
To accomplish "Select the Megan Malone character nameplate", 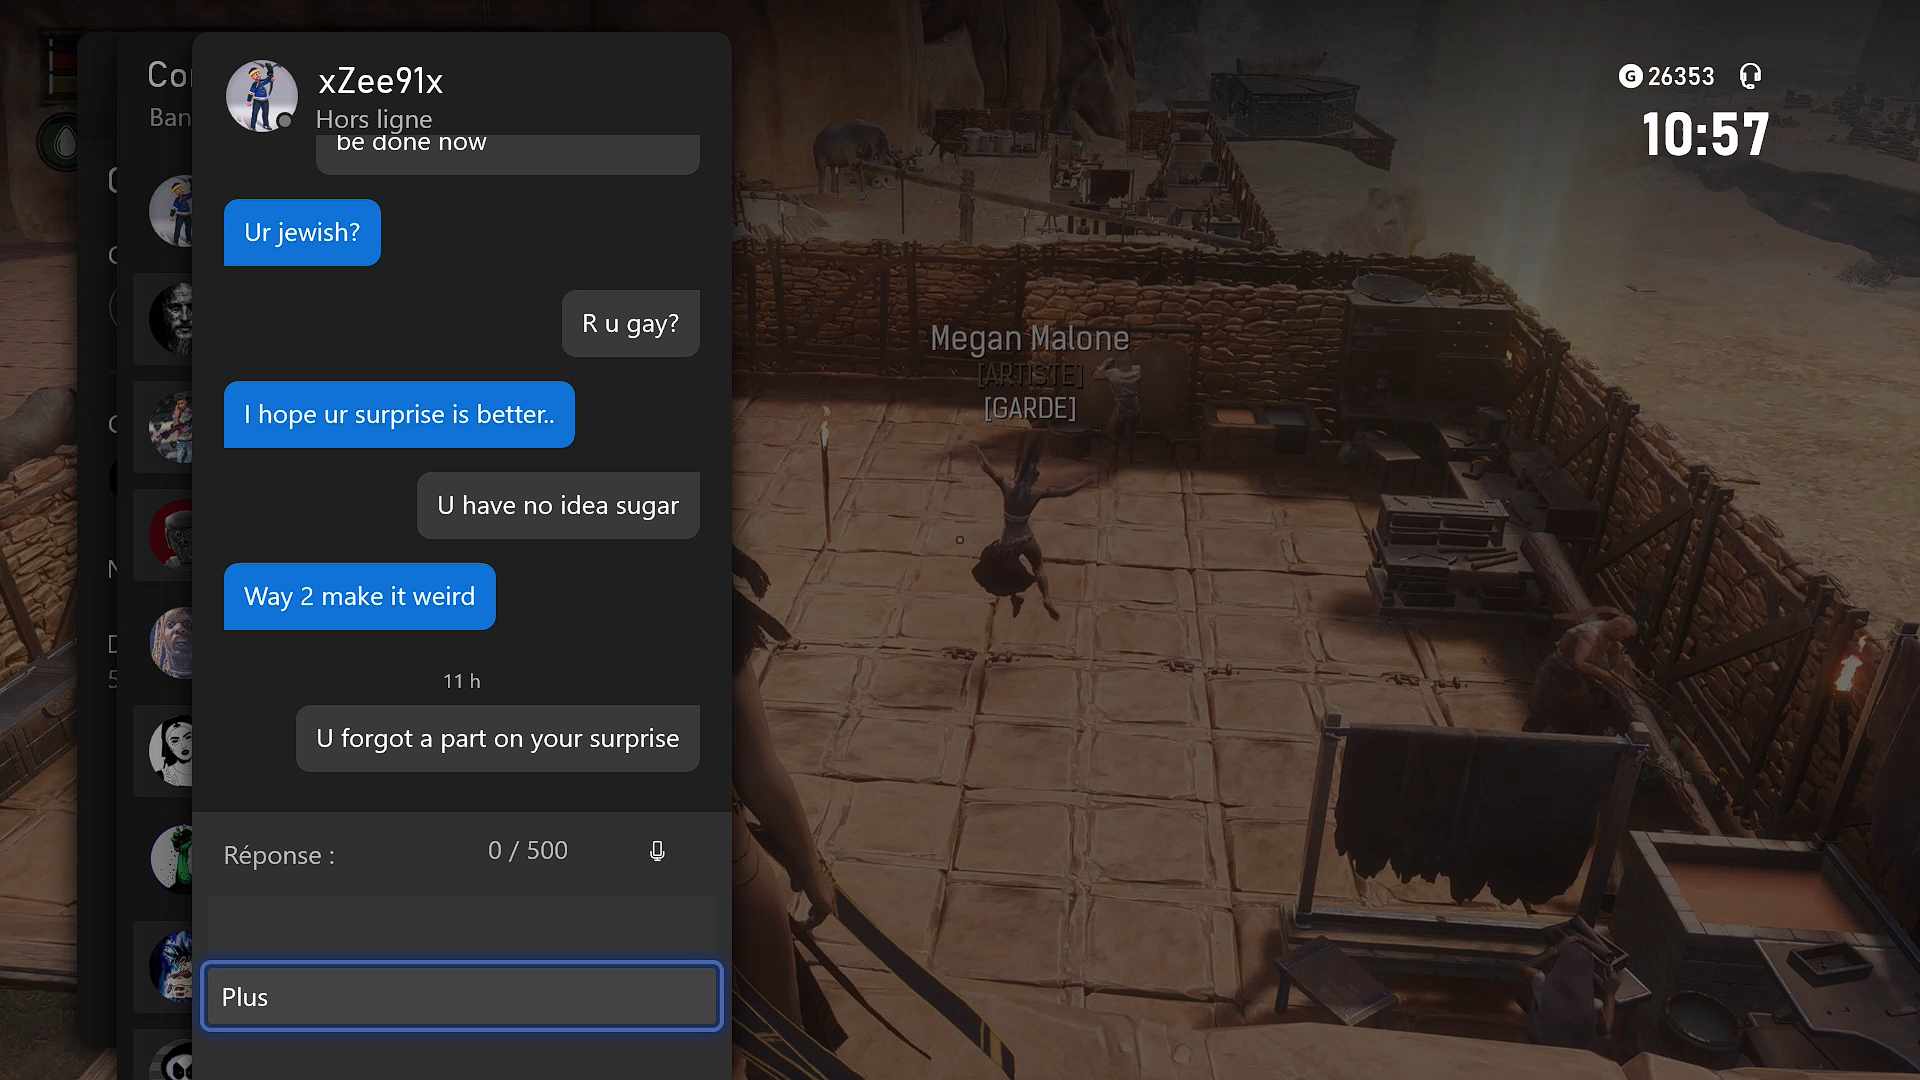I will coord(1030,339).
